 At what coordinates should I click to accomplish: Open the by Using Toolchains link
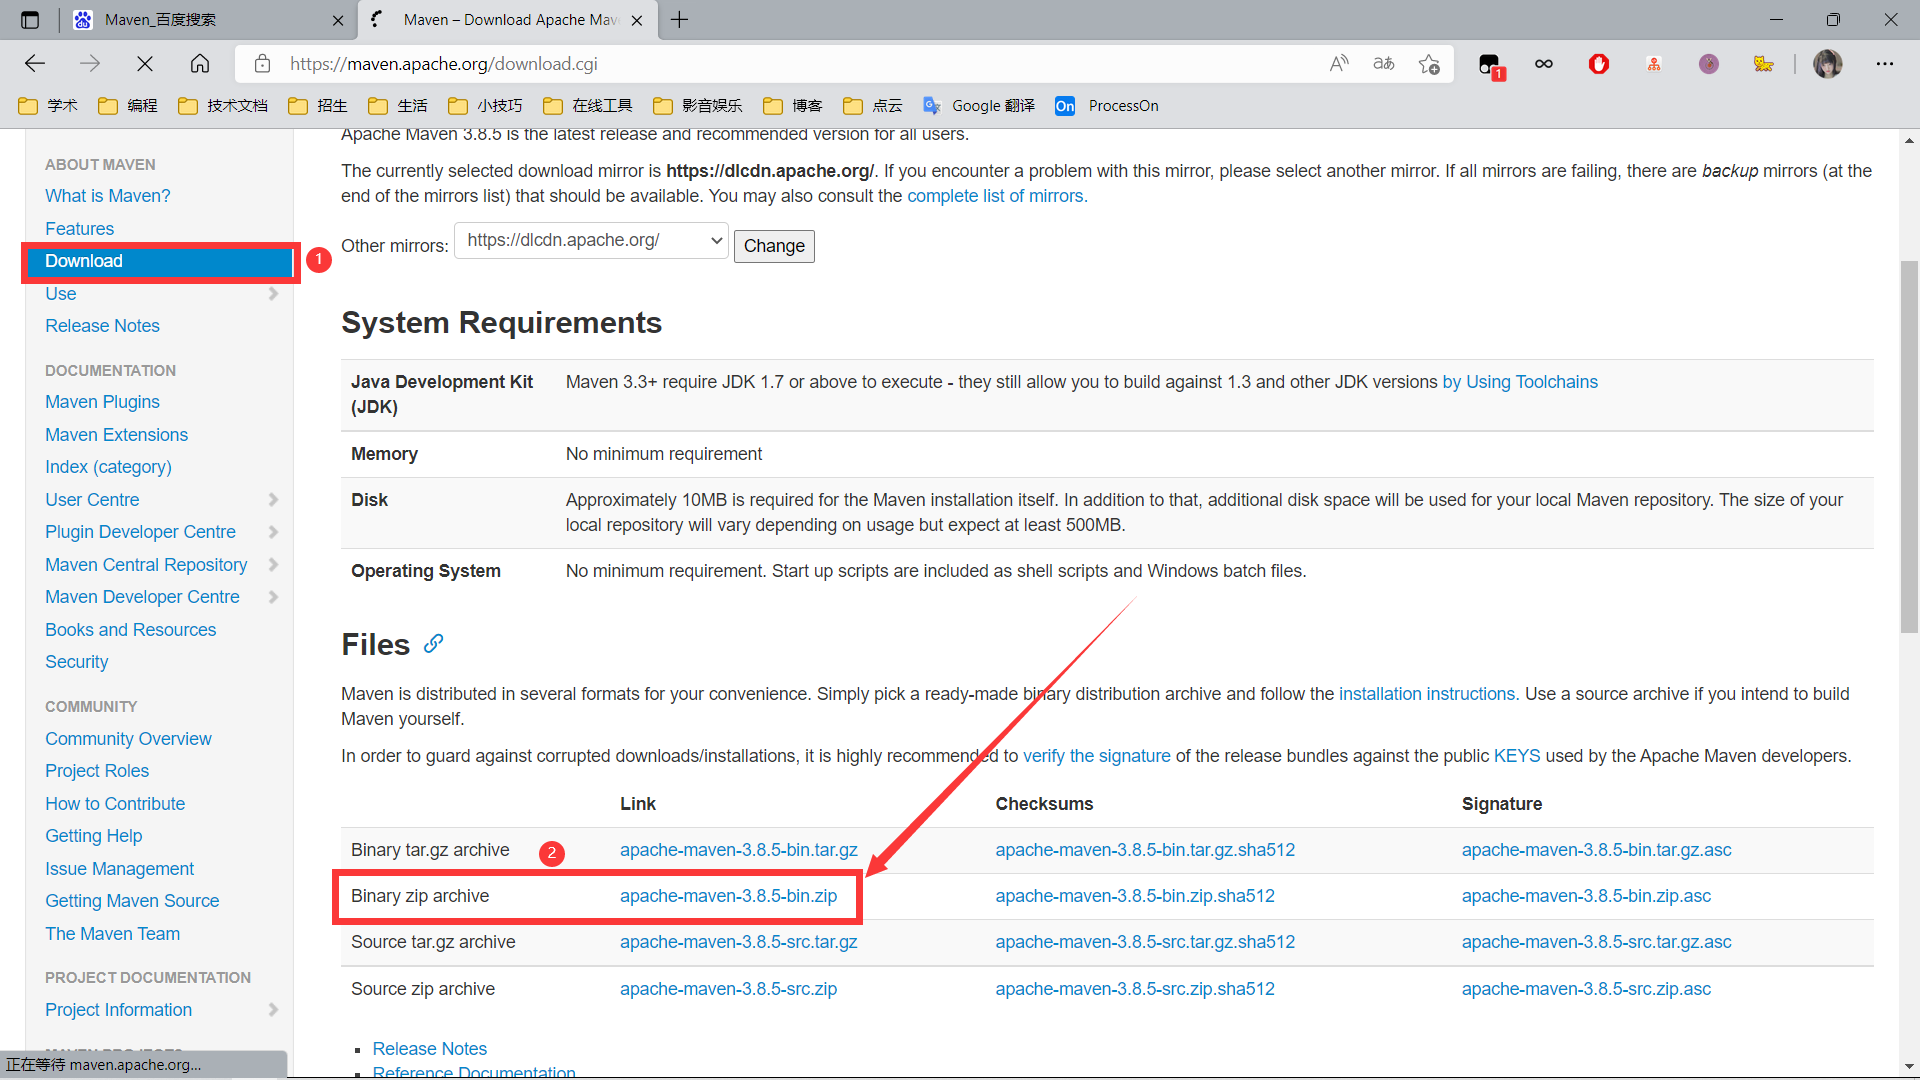click(1520, 382)
